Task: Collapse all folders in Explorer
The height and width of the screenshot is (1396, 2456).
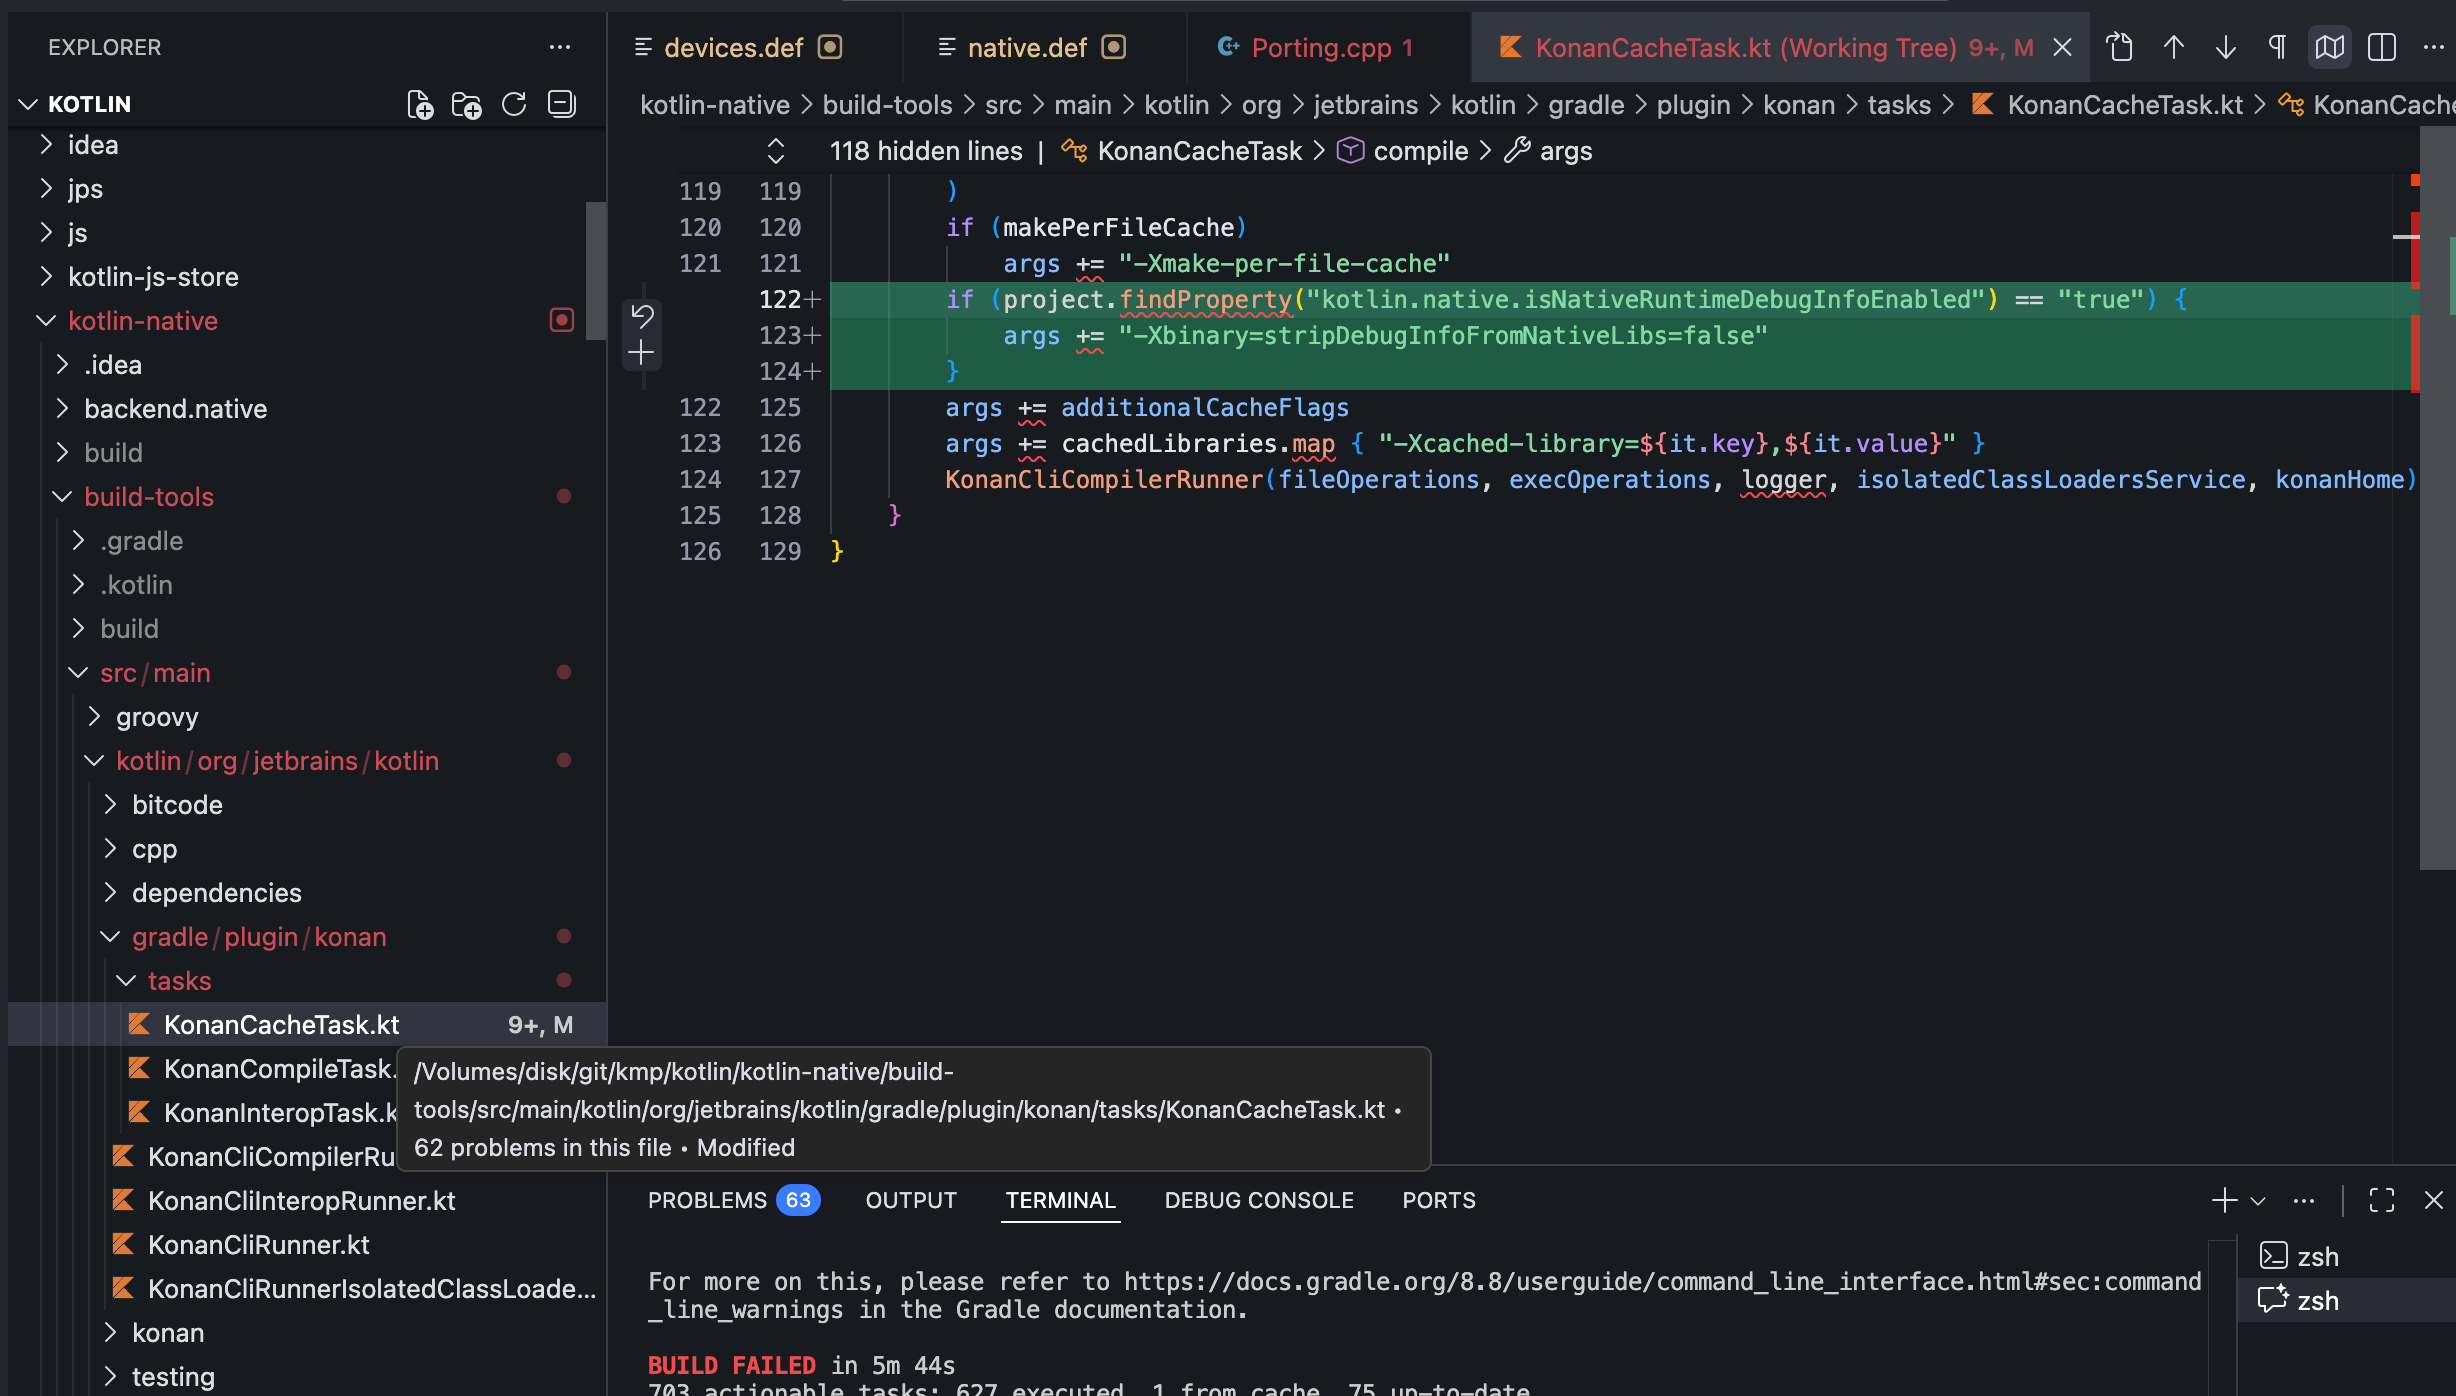Action: point(562,104)
